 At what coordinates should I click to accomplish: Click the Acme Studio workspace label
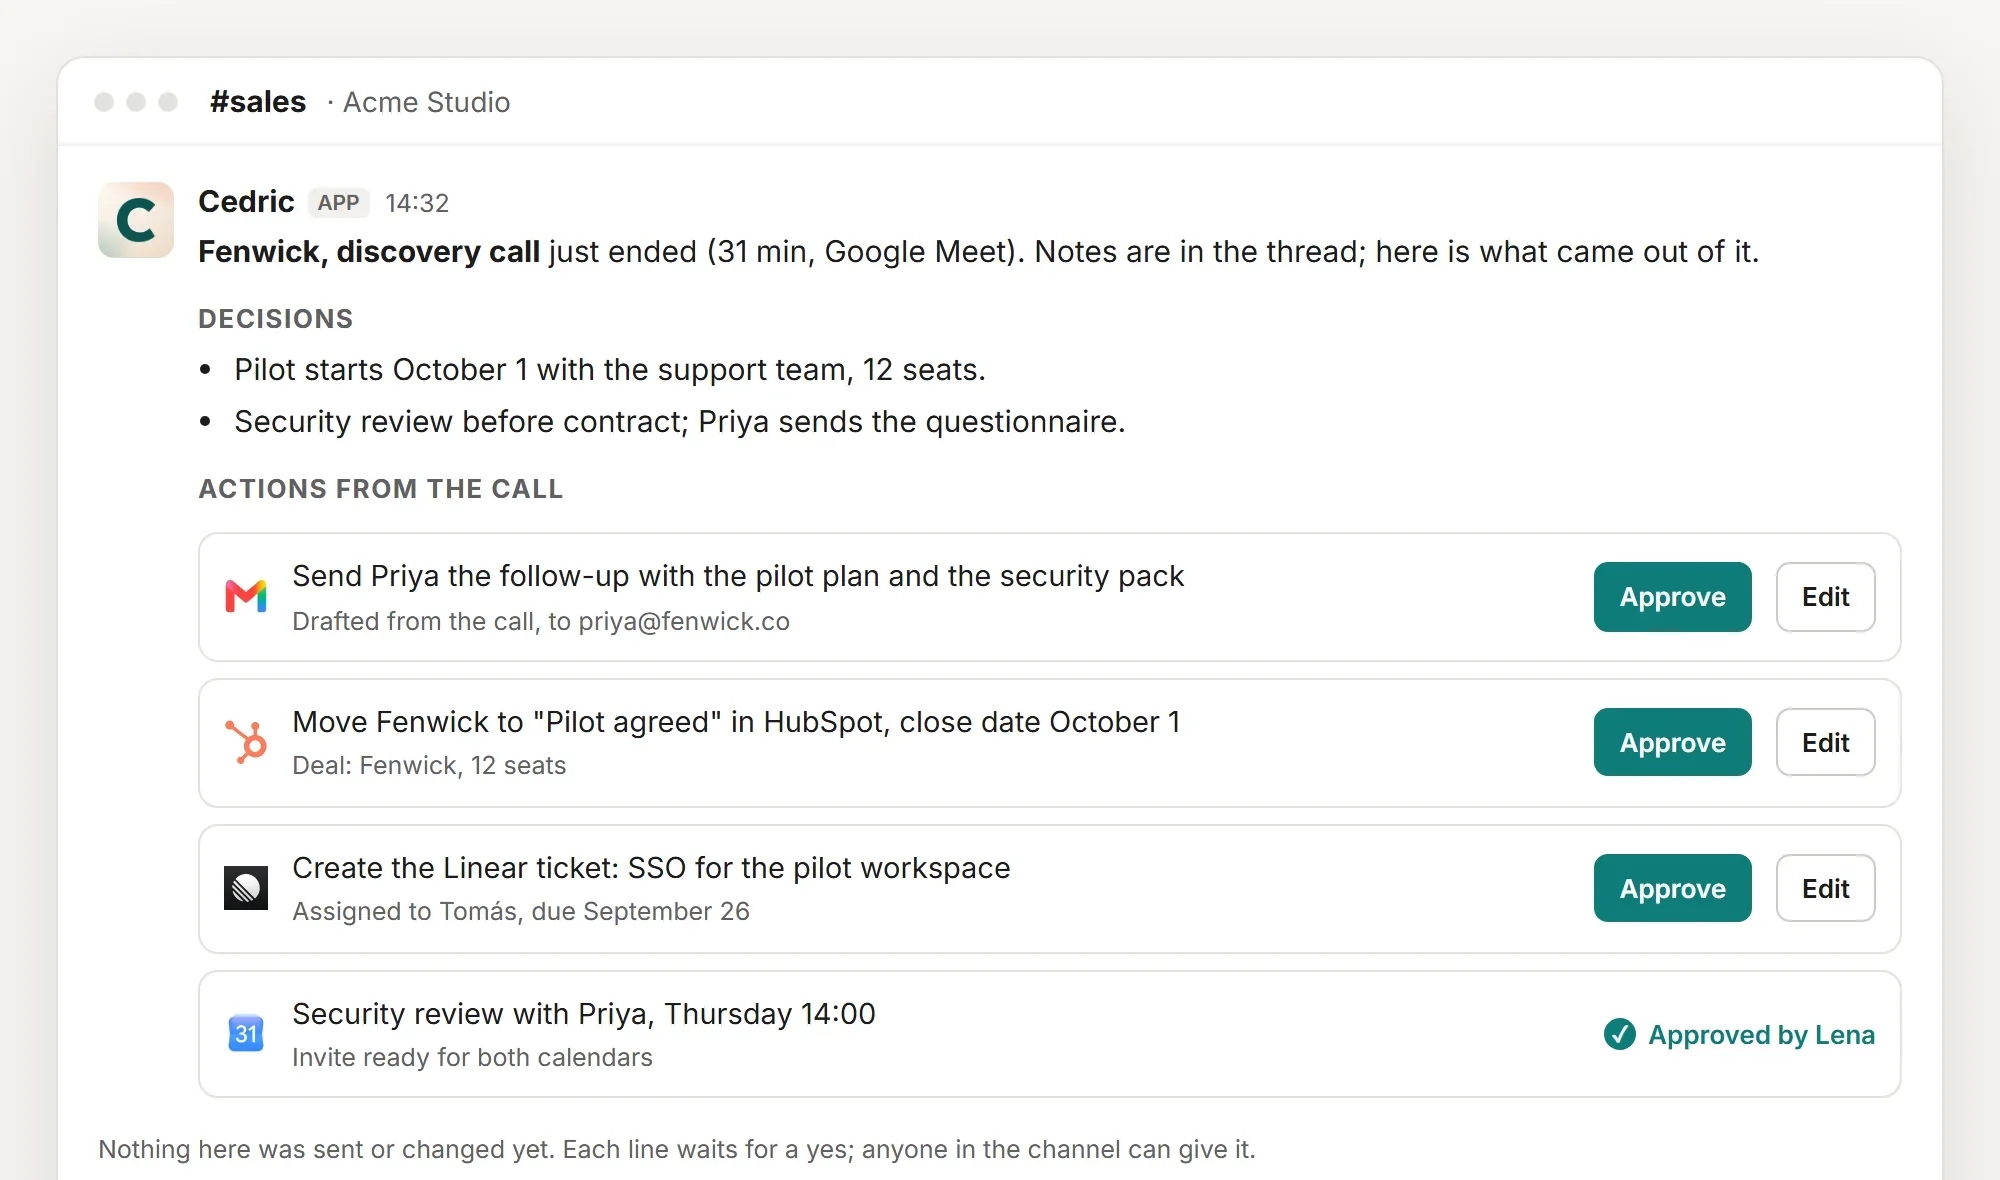427,102
